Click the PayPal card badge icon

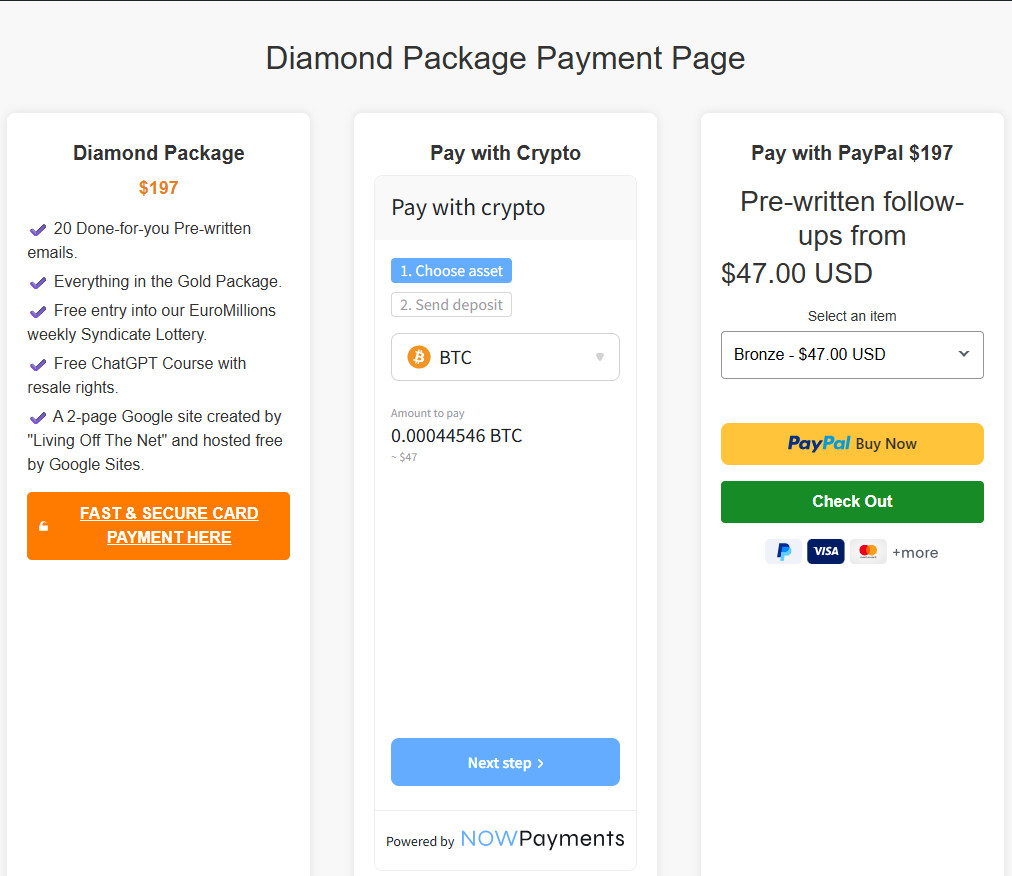[783, 552]
